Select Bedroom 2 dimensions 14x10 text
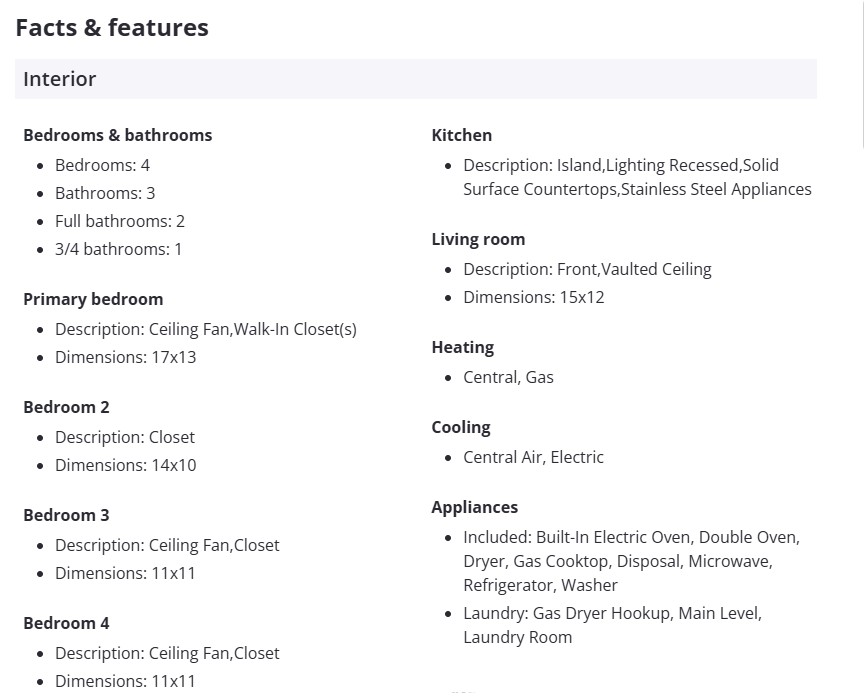 tap(125, 465)
